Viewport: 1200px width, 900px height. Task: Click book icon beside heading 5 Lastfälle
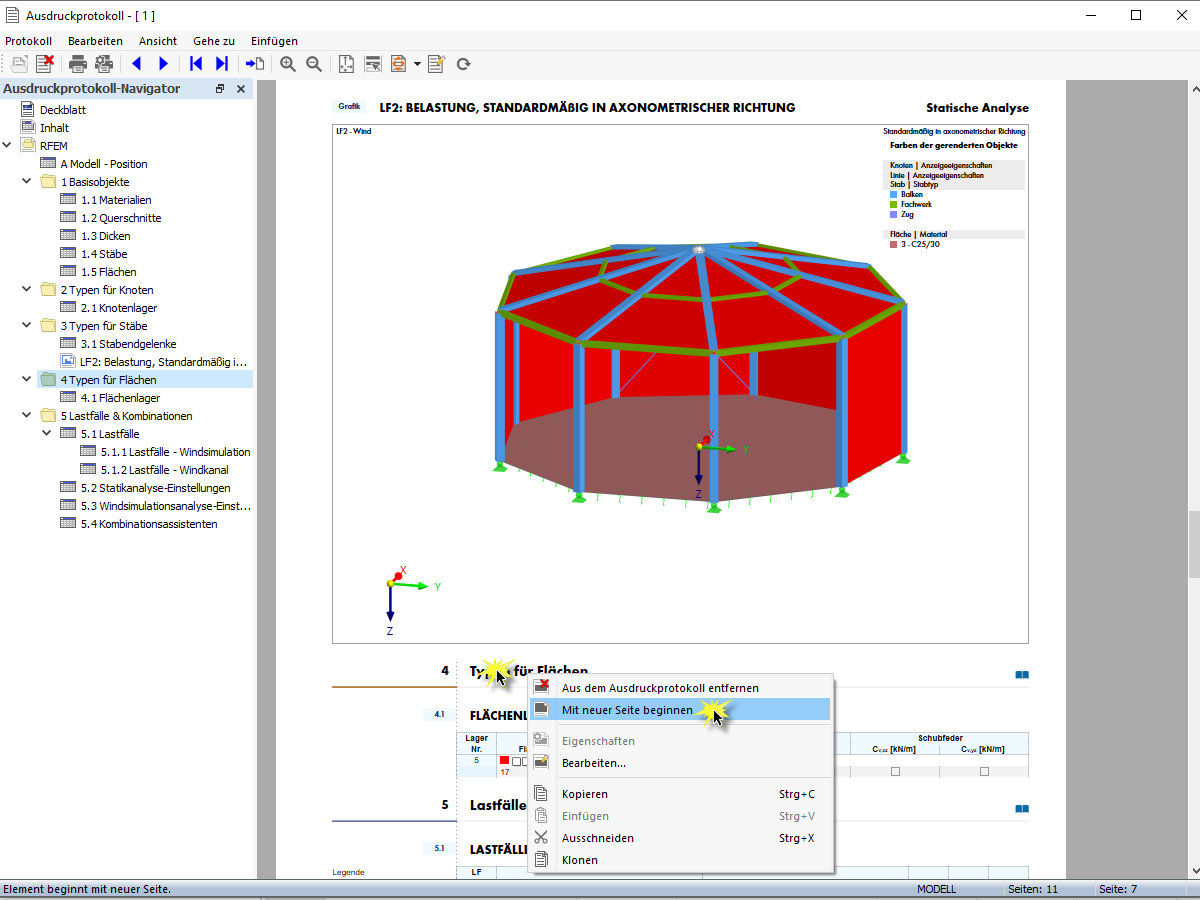[x=1021, y=808]
